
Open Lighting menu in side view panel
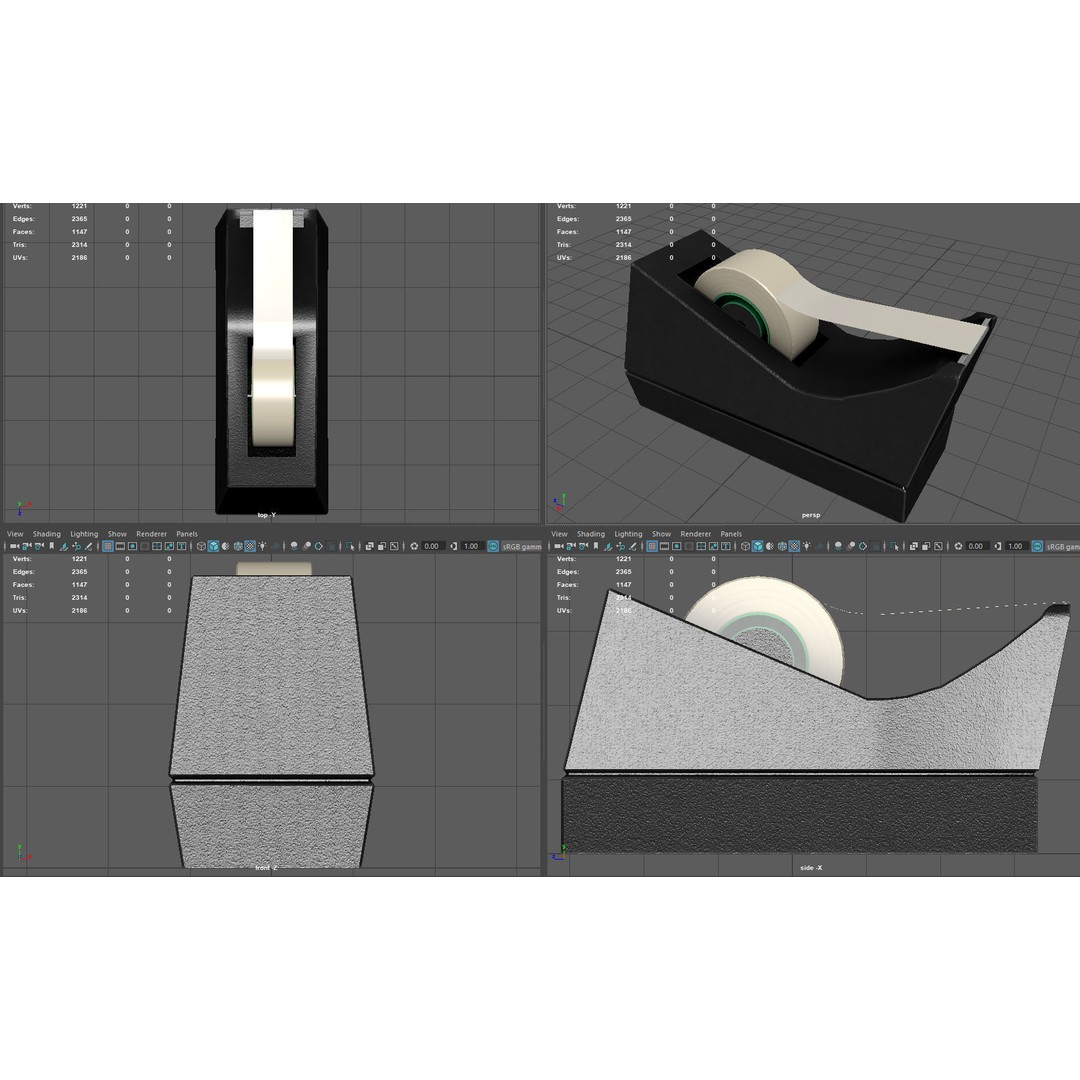tap(628, 534)
